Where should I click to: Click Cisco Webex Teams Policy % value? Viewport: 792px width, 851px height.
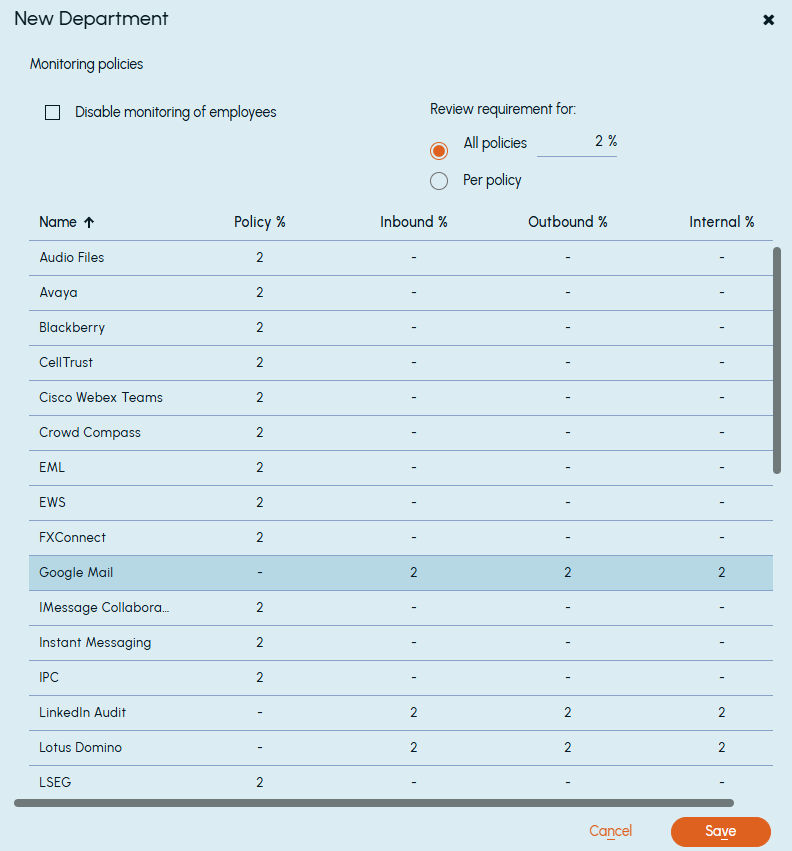click(x=259, y=398)
